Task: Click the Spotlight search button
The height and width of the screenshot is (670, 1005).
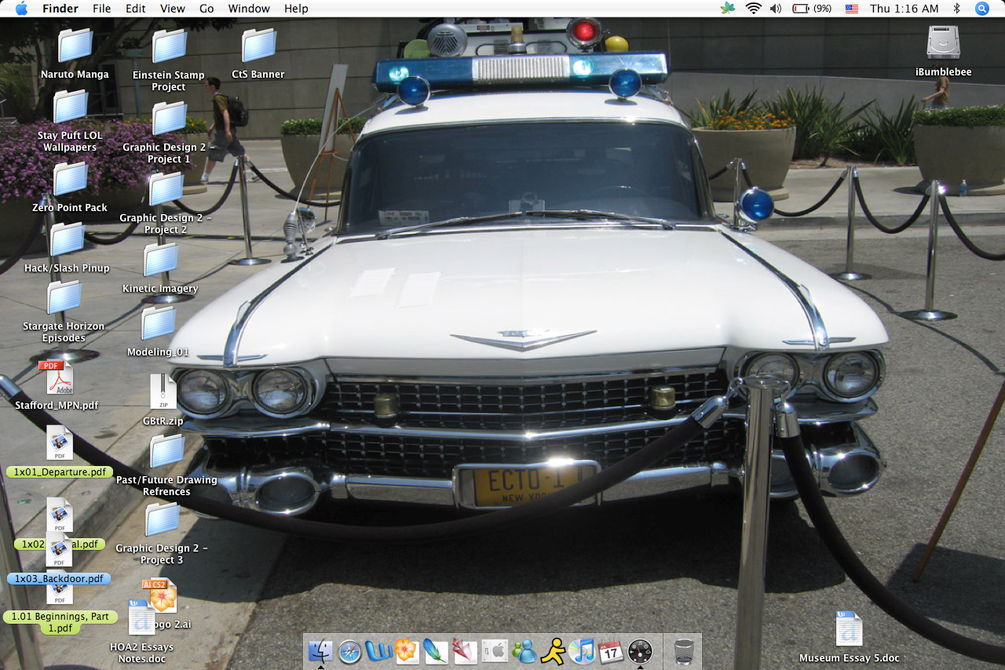Action: (x=981, y=8)
